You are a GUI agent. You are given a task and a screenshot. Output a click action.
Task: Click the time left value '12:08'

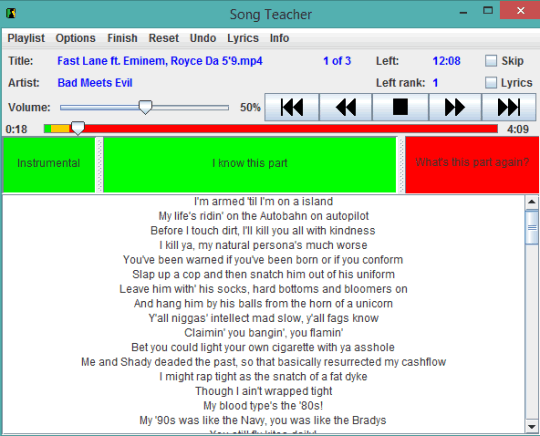446,61
